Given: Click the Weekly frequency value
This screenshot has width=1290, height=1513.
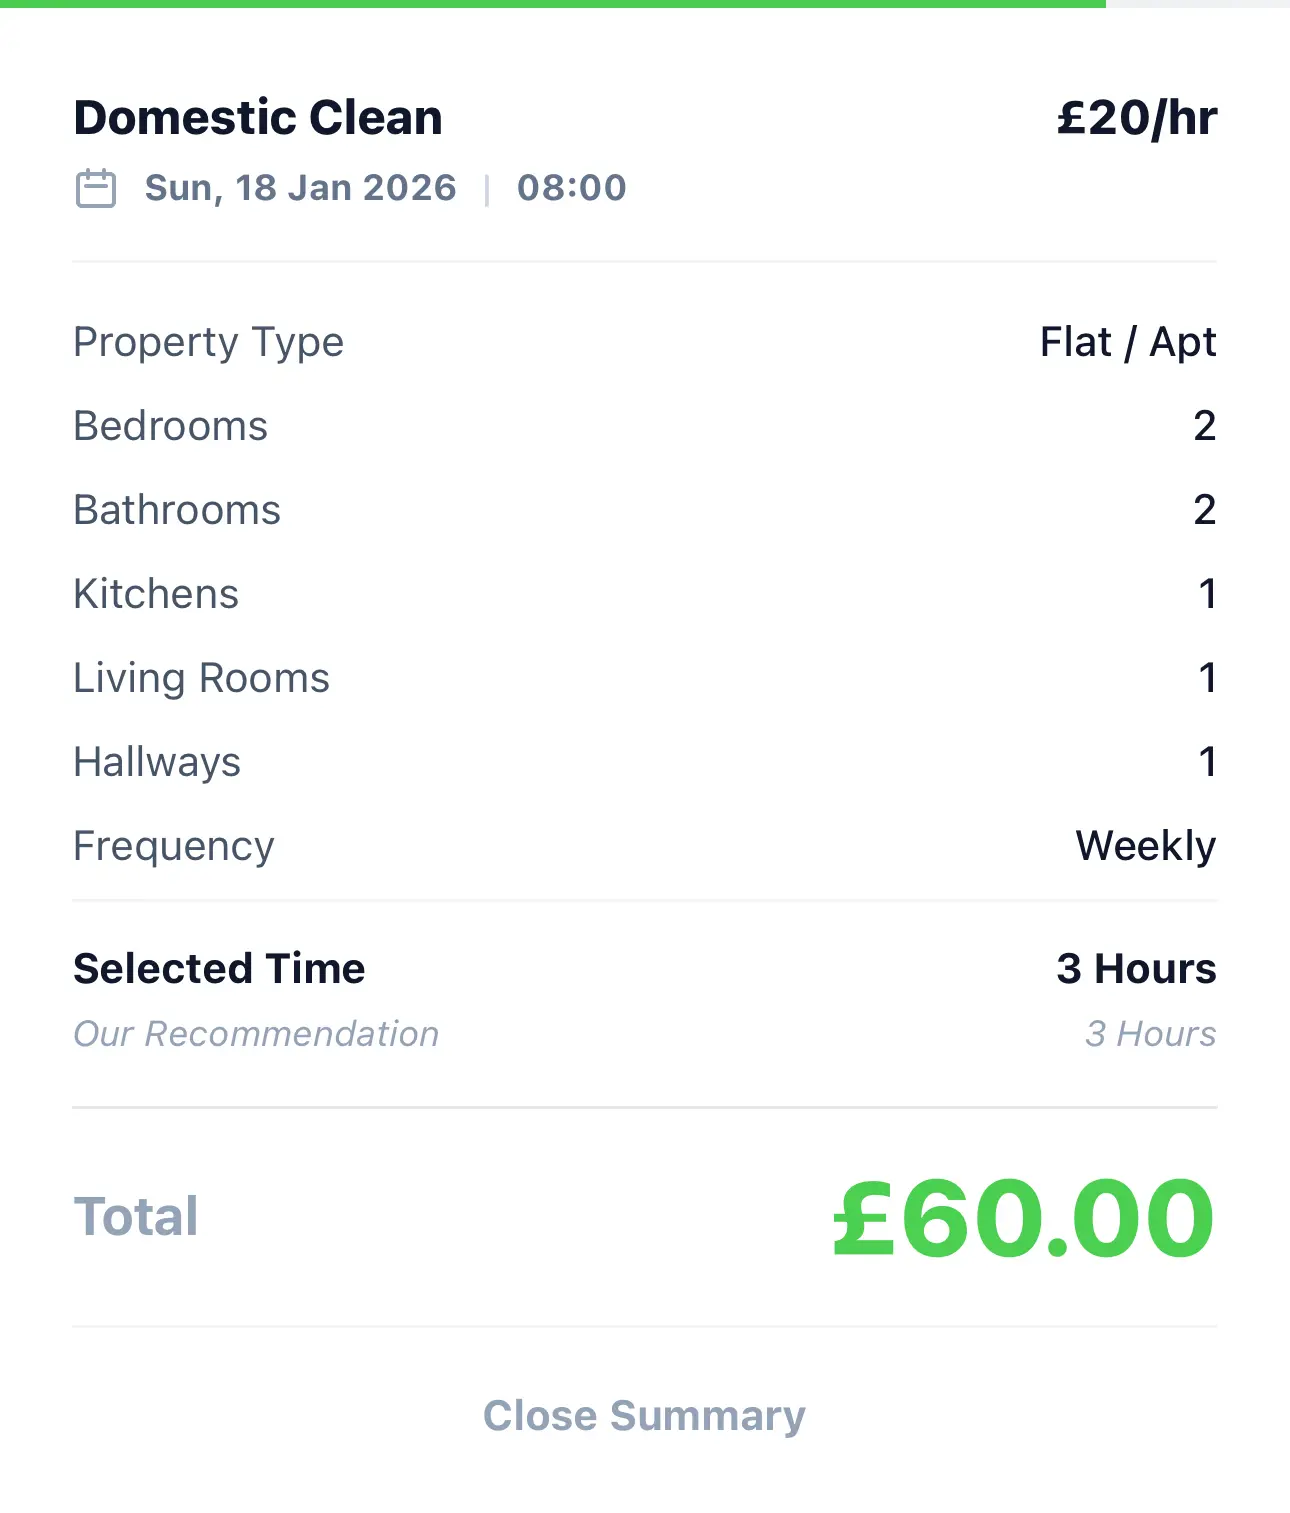Looking at the screenshot, I should (1145, 846).
